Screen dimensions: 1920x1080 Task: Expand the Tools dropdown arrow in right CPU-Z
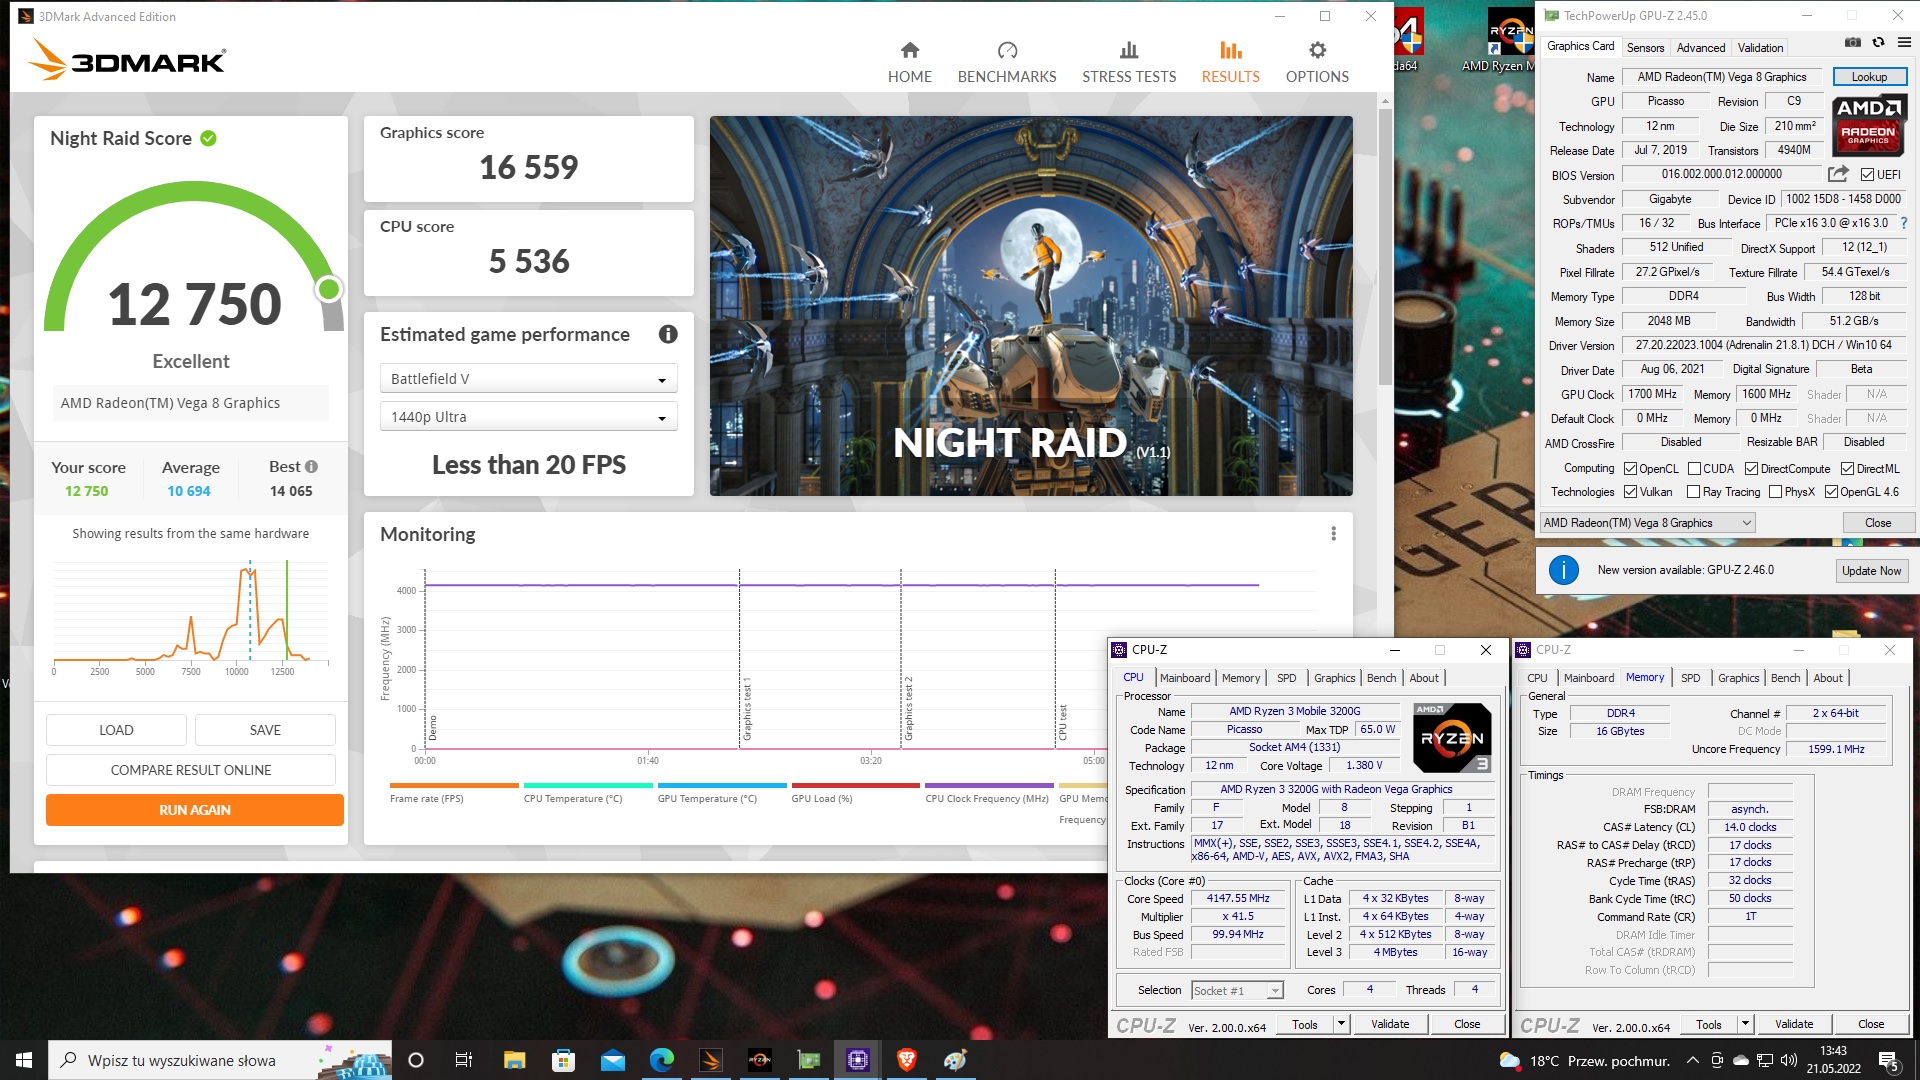coord(1745,1024)
